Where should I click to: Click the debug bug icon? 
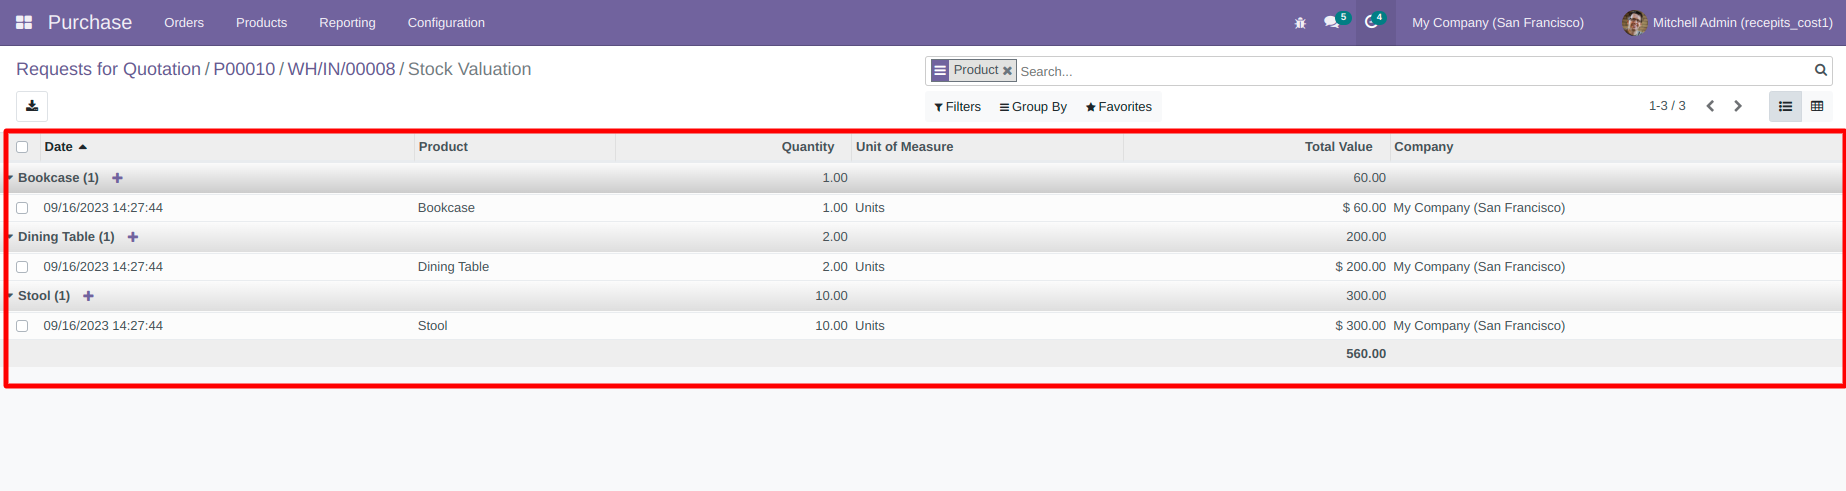[x=1300, y=22]
